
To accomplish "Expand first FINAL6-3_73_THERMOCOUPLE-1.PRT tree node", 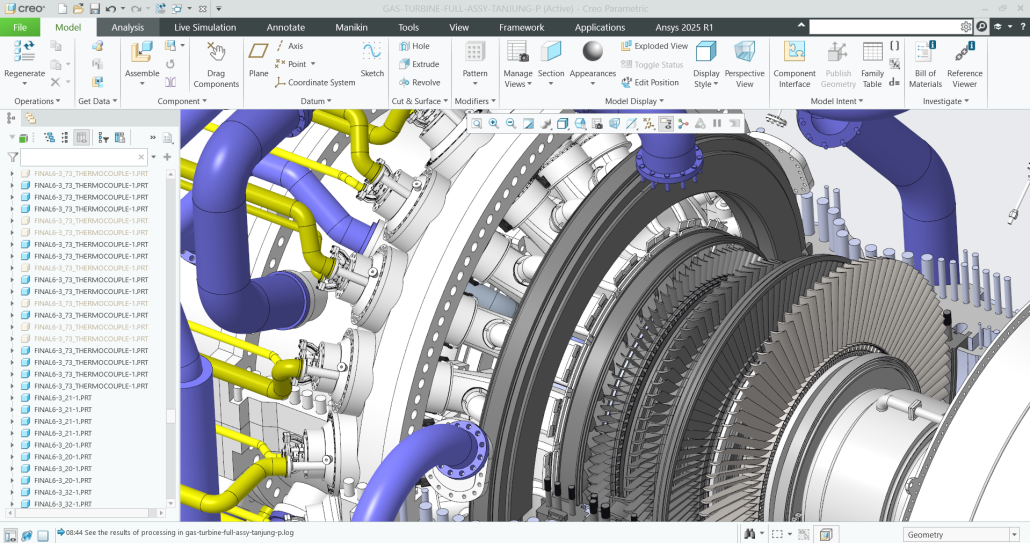I will (12, 173).
